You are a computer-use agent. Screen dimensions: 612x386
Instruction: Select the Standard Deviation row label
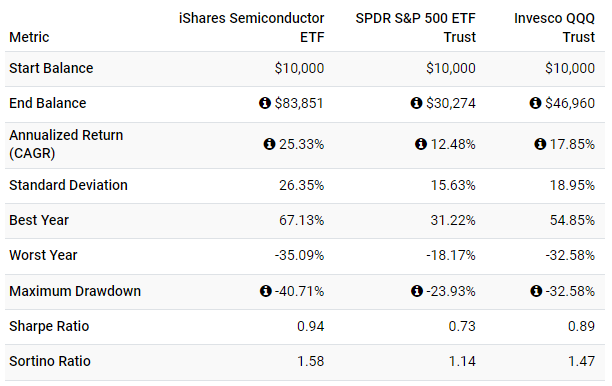pyautogui.click(x=68, y=185)
